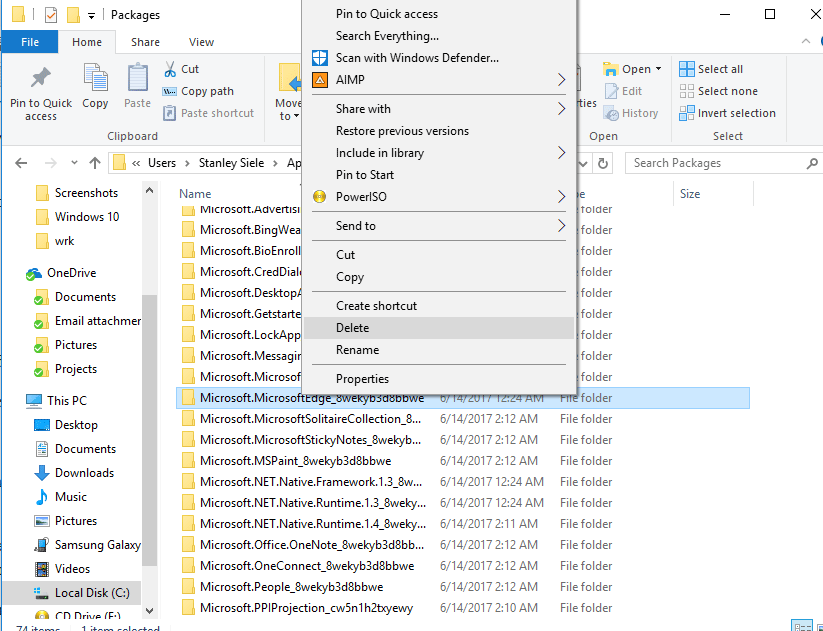
Task: Click Downloads arrow icon in sidebar
Action: pos(41,473)
